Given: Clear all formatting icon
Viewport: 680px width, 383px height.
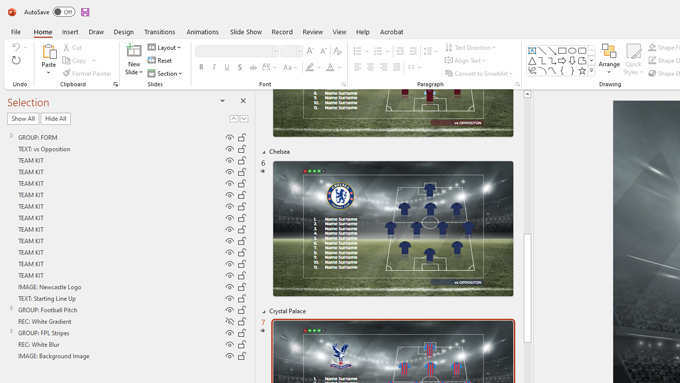Looking at the screenshot, I should [x=338, y=51].
